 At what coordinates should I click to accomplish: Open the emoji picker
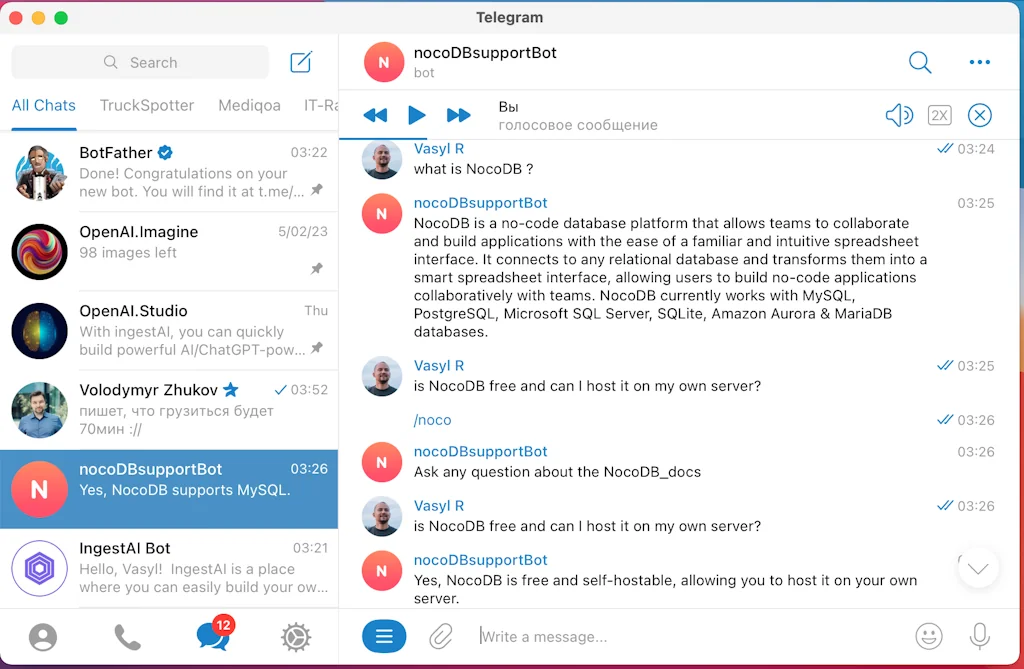click(928, 636)
